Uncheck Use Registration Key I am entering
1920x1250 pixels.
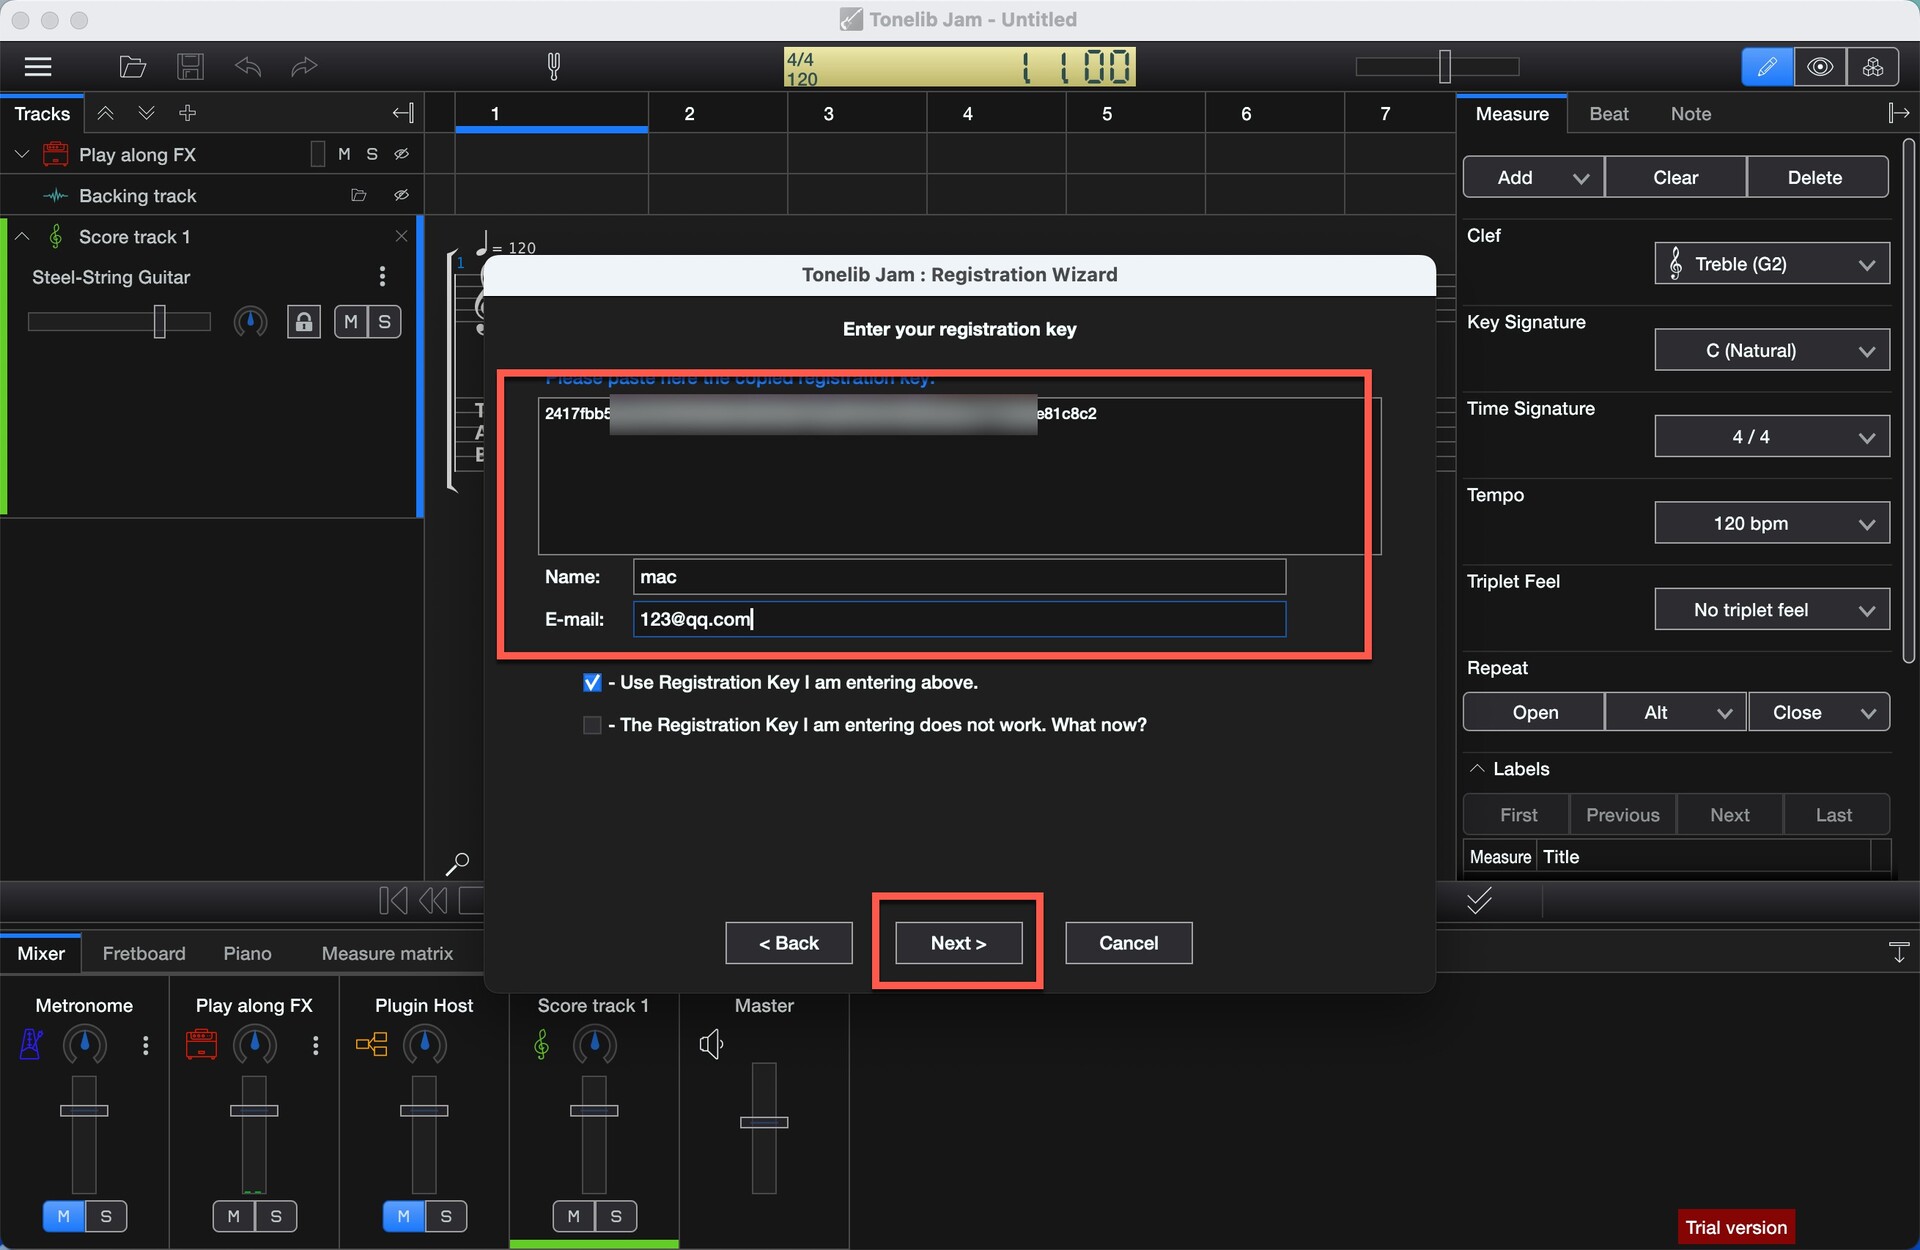pos(592,683)
